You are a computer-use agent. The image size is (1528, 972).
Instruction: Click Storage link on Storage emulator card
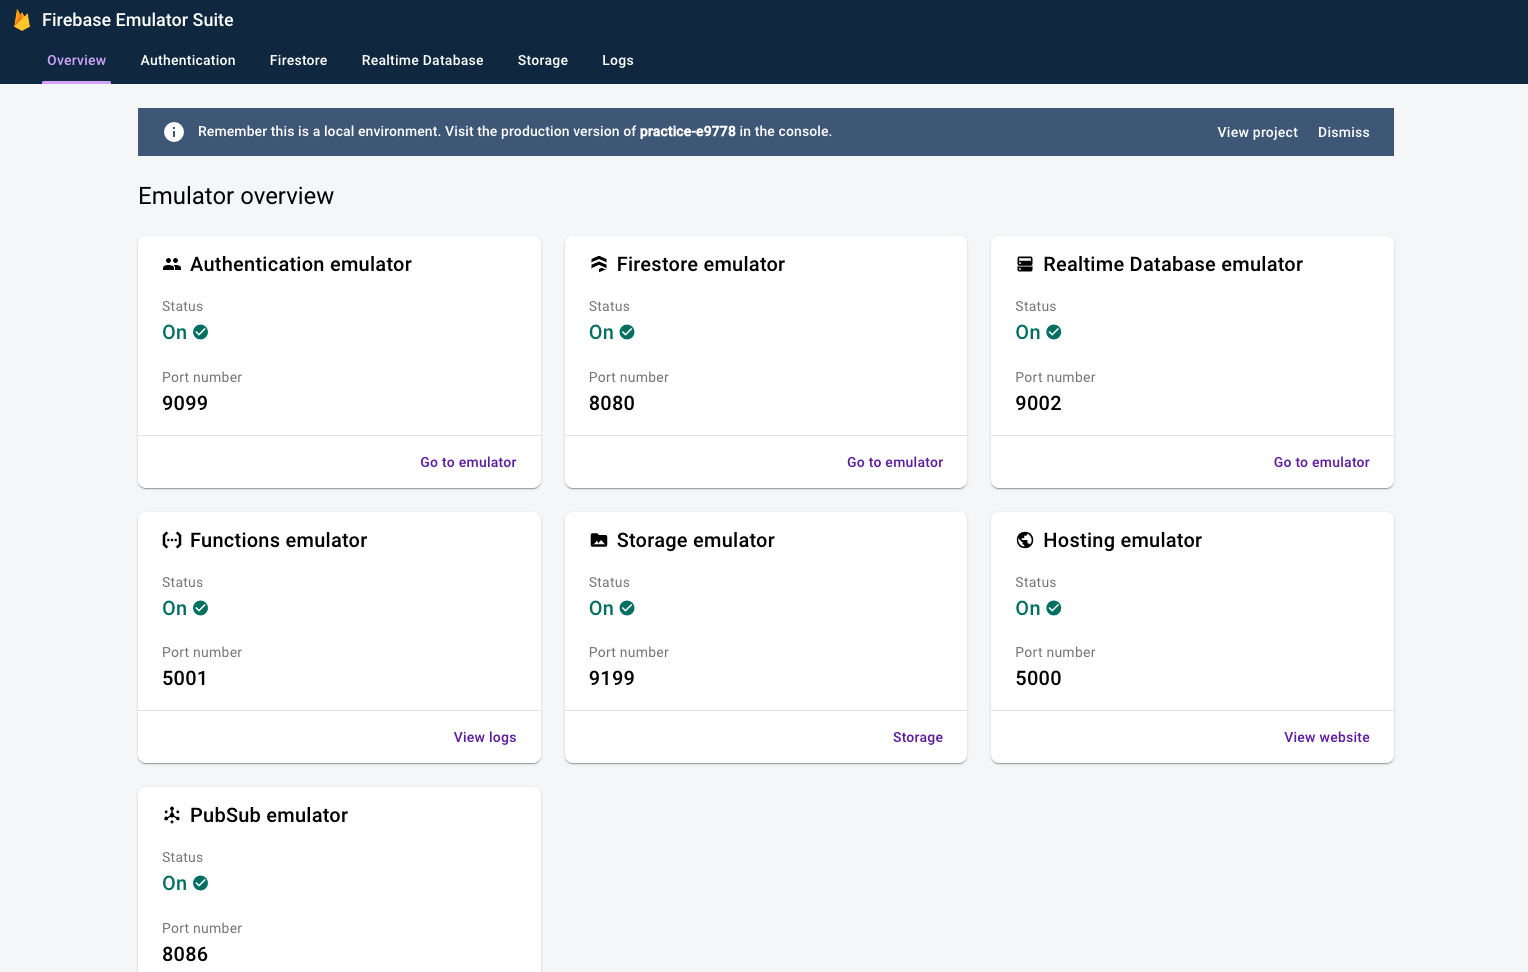[x=918, y=737]
